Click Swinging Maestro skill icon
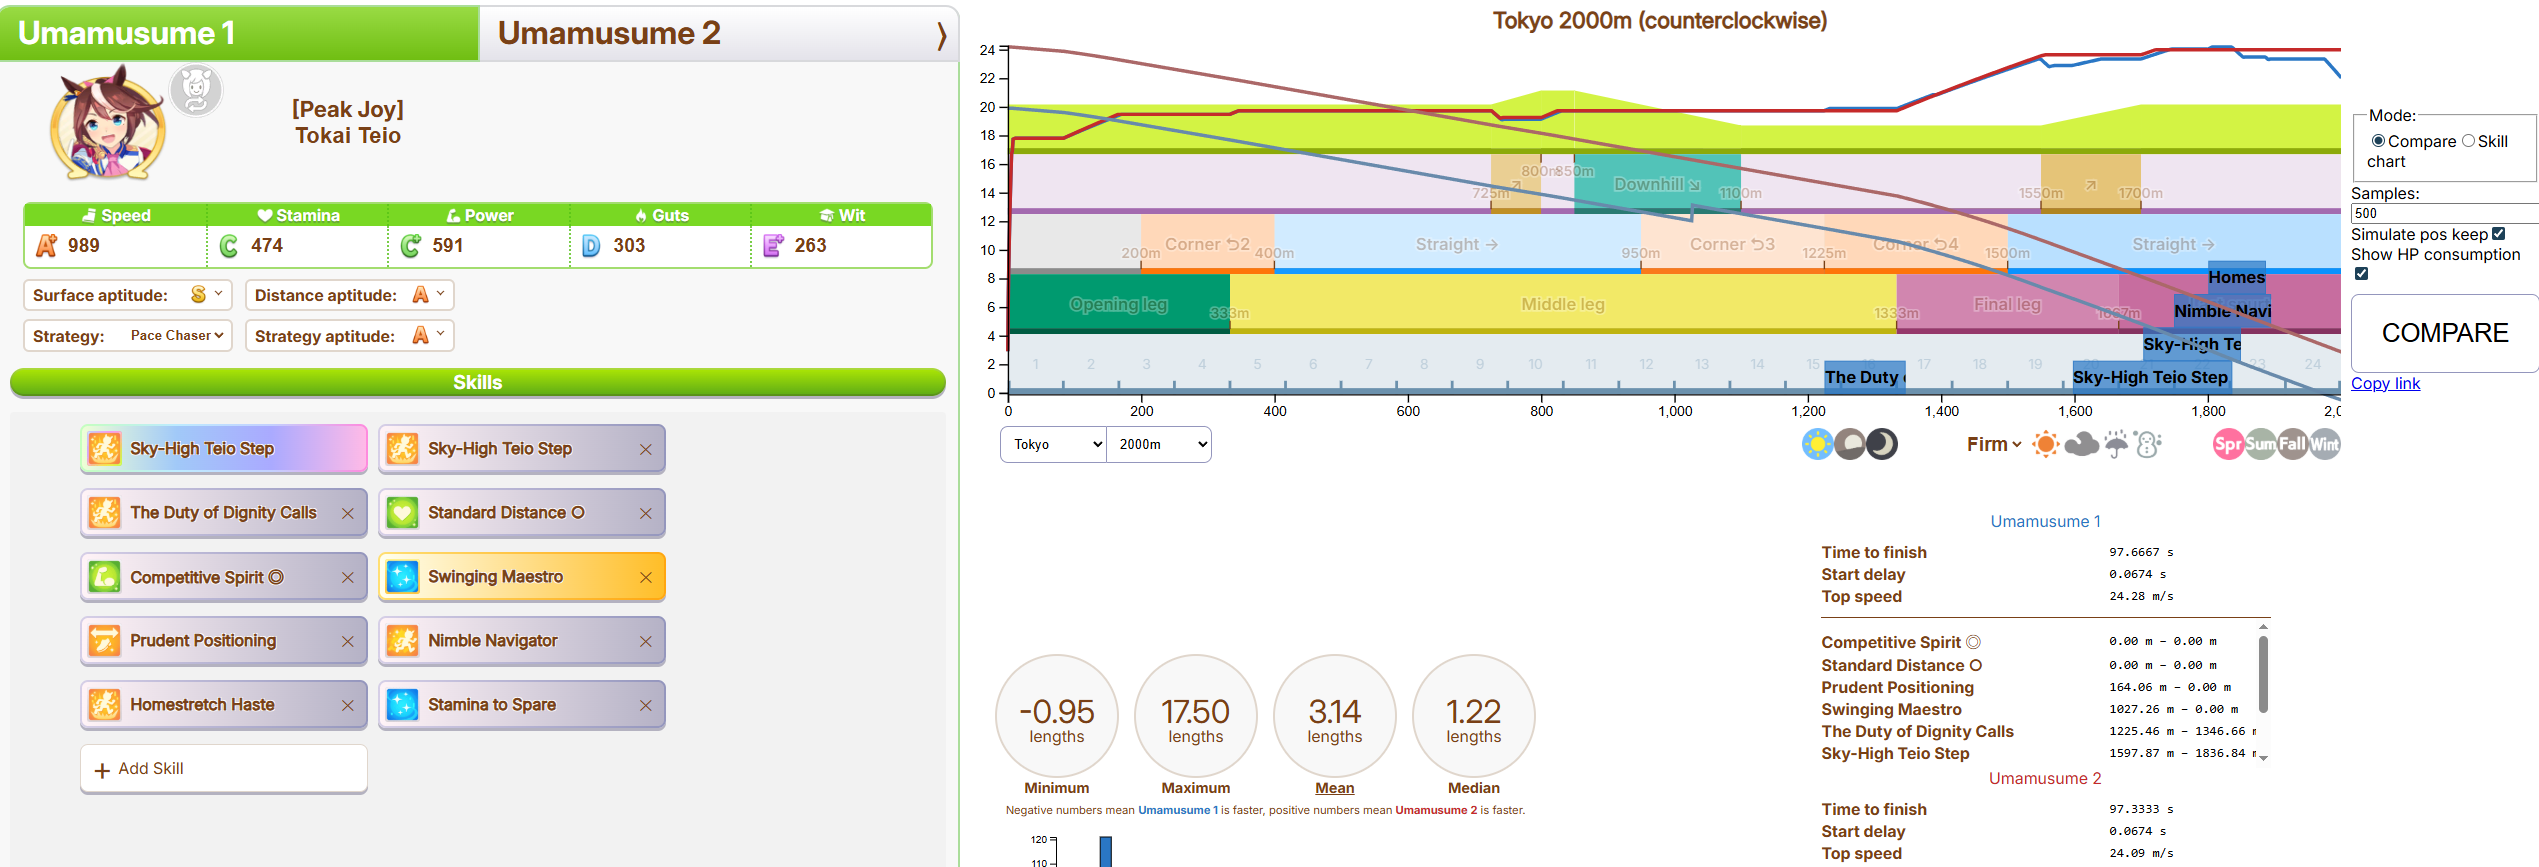Image resolution: width=2539 pixels, height=867 pixels. [x=403, y=577]
